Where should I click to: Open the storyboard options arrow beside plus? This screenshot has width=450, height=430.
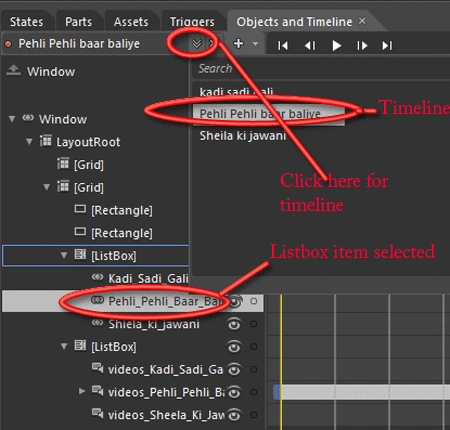pos(255,44)
